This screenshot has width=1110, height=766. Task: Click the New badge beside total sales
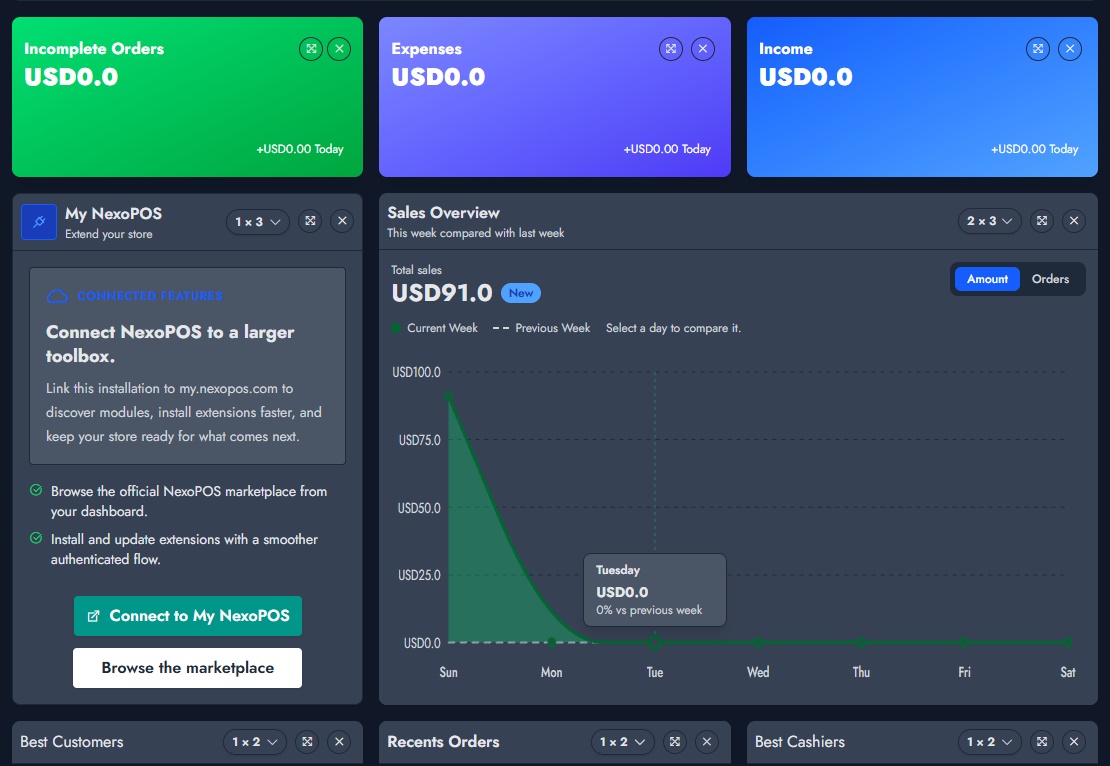pos(521,293)
